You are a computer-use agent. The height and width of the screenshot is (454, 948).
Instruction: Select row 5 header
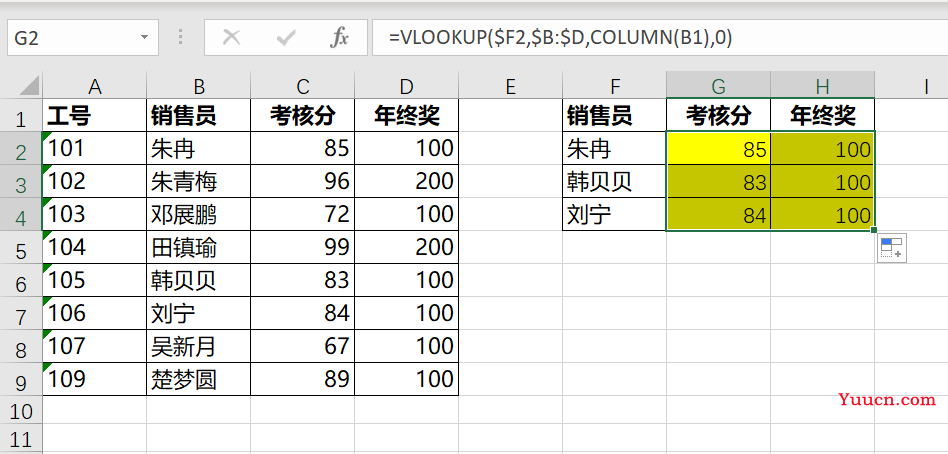pos(21,247)
